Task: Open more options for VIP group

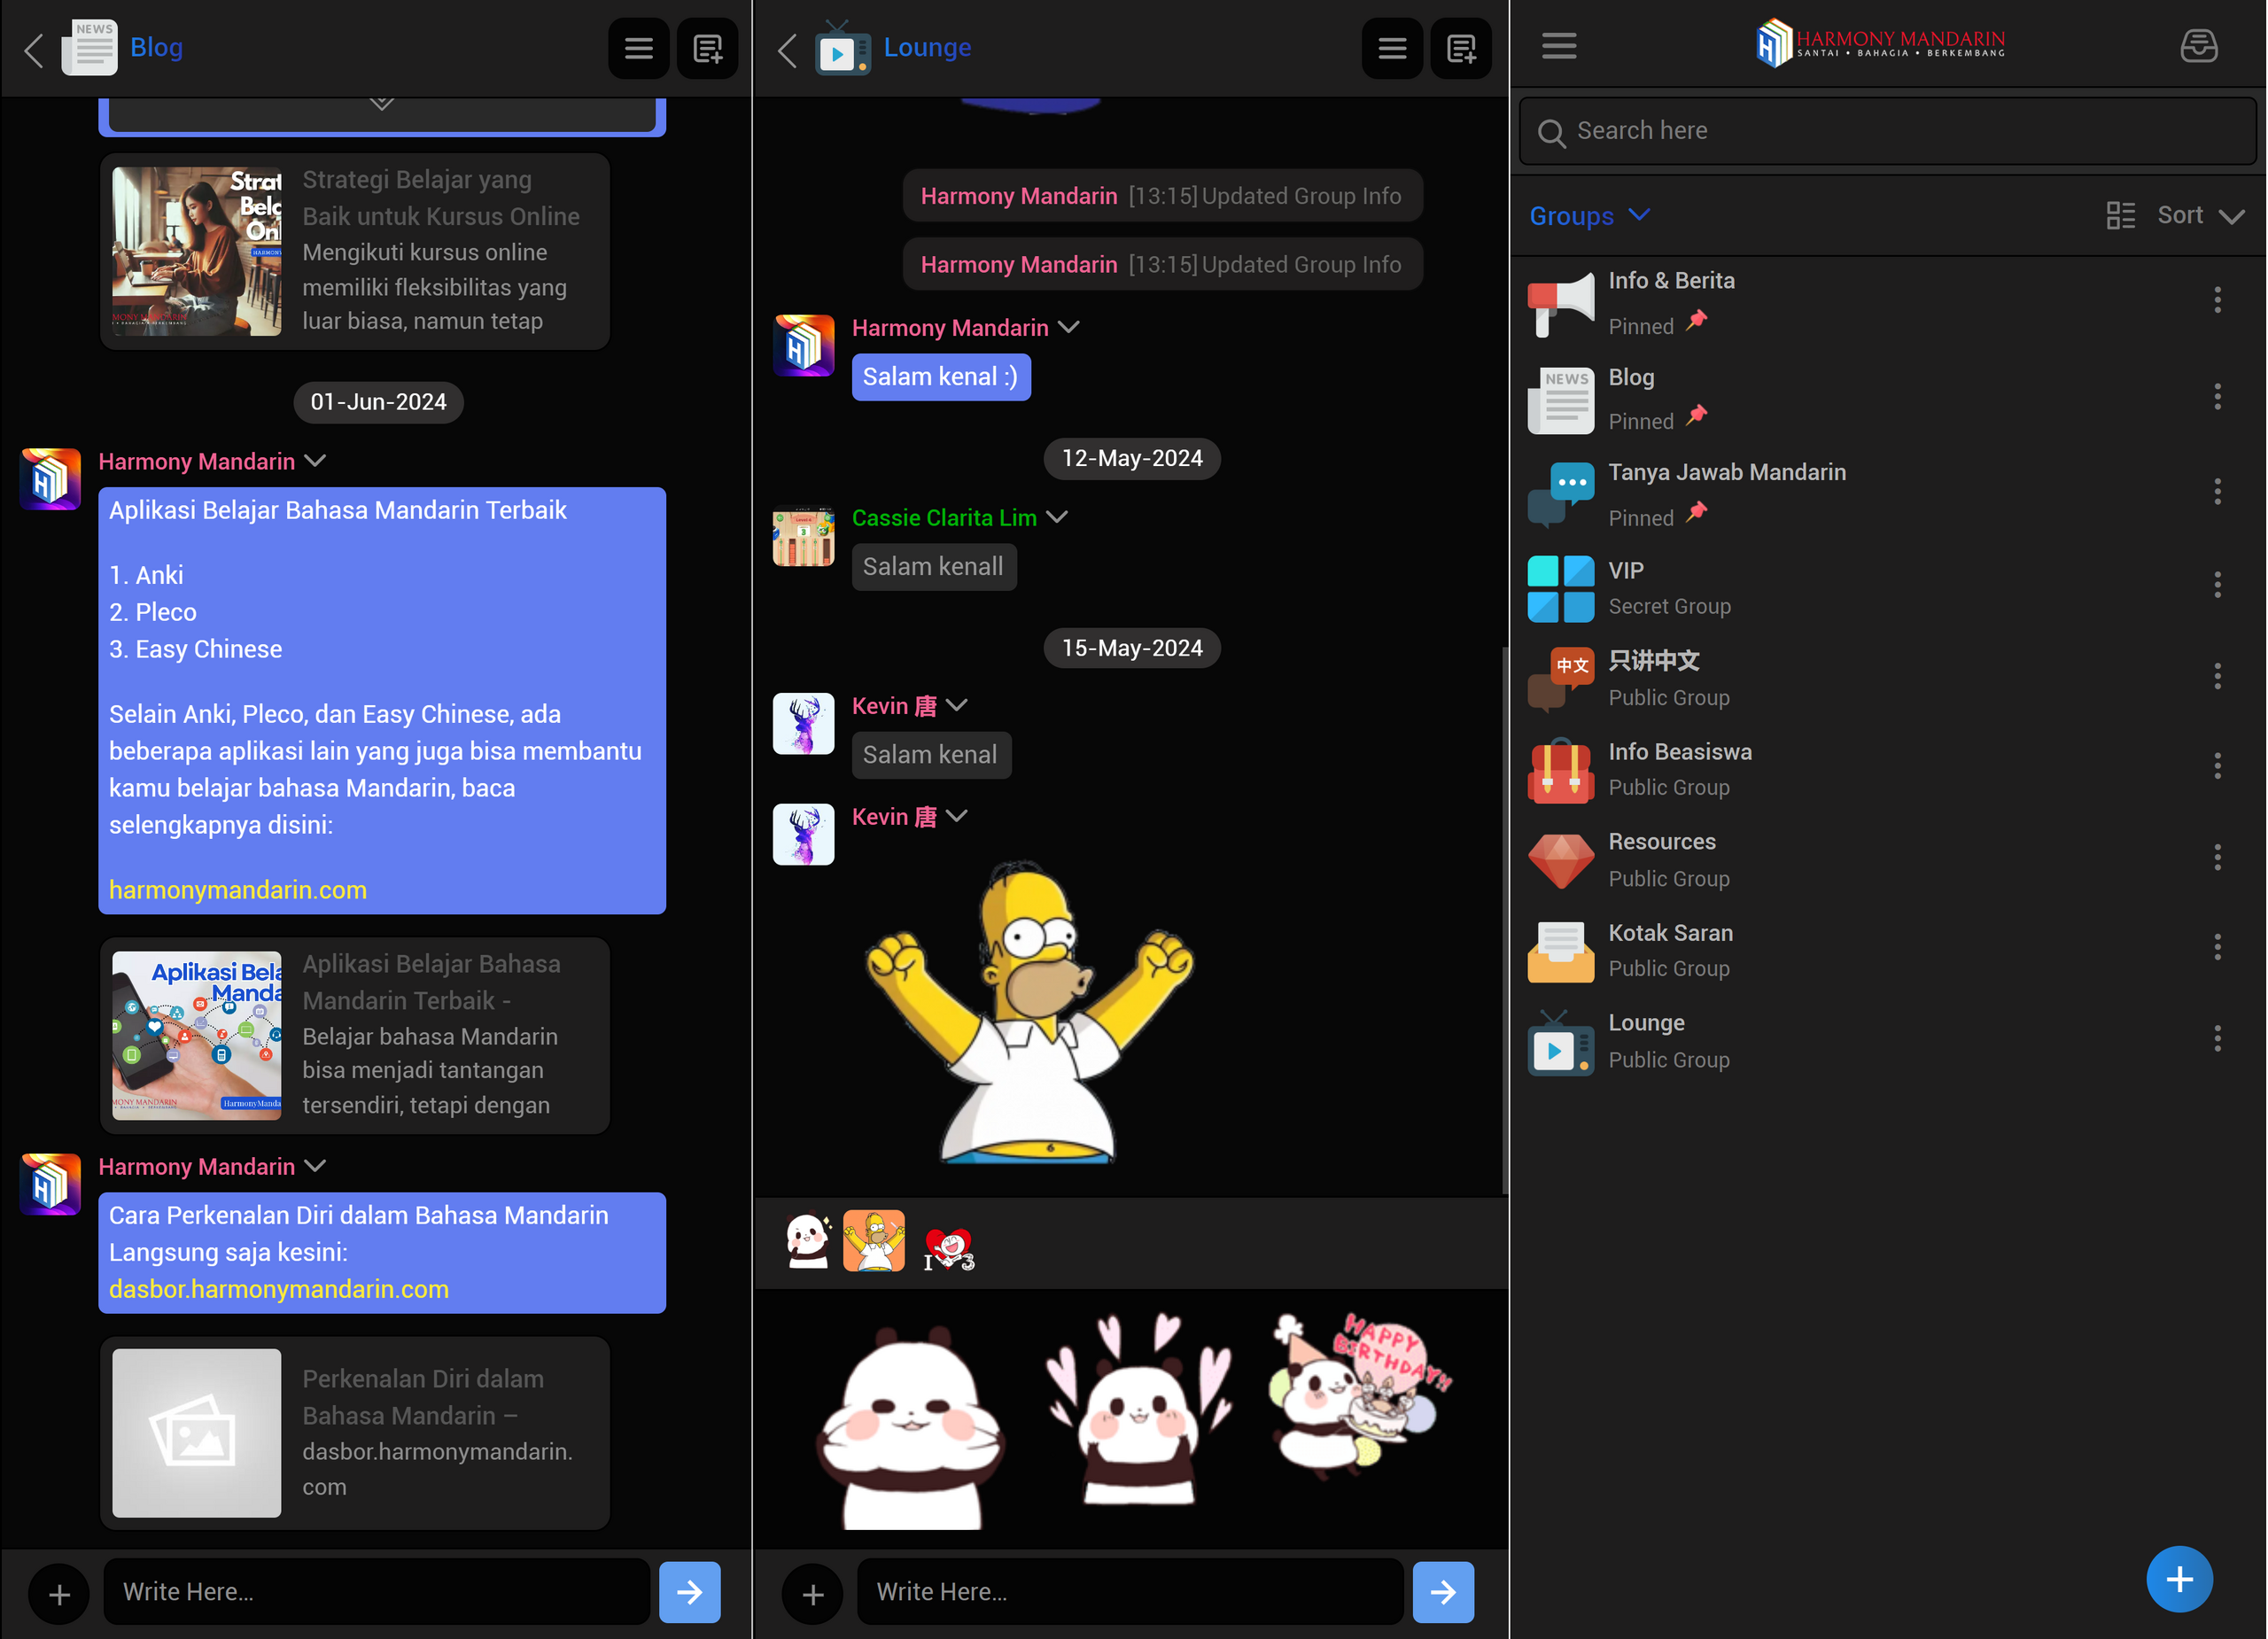Action: tap(2217, 585)
